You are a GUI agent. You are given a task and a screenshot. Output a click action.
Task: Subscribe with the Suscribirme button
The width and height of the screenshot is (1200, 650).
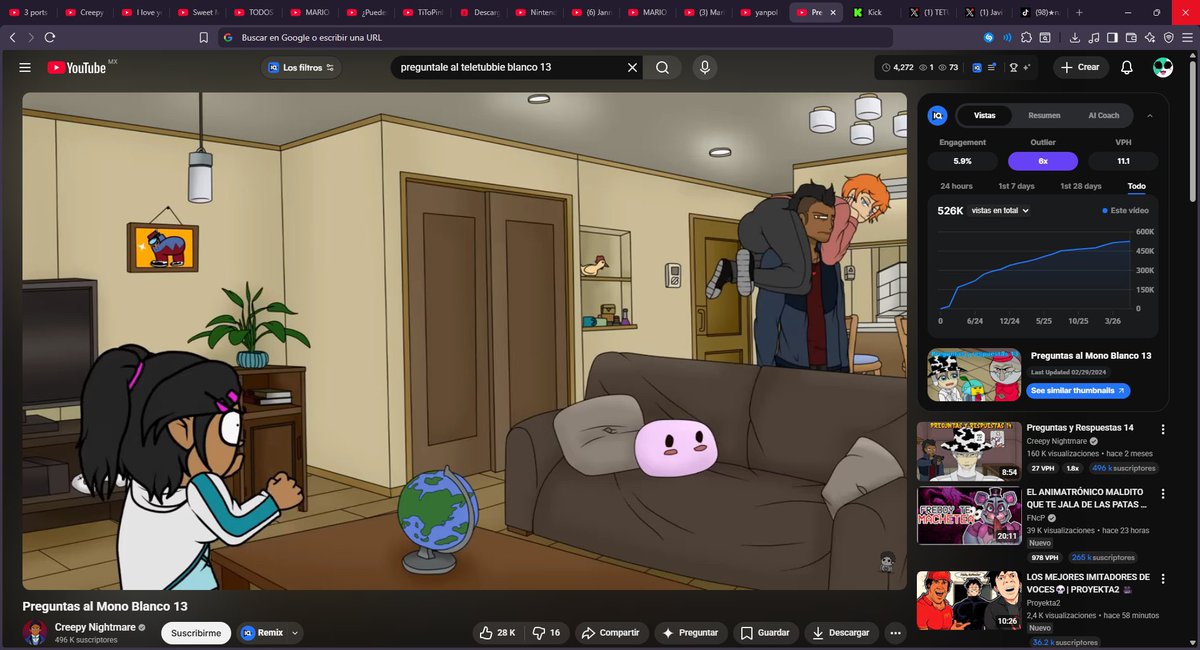[x=195, y=633]
